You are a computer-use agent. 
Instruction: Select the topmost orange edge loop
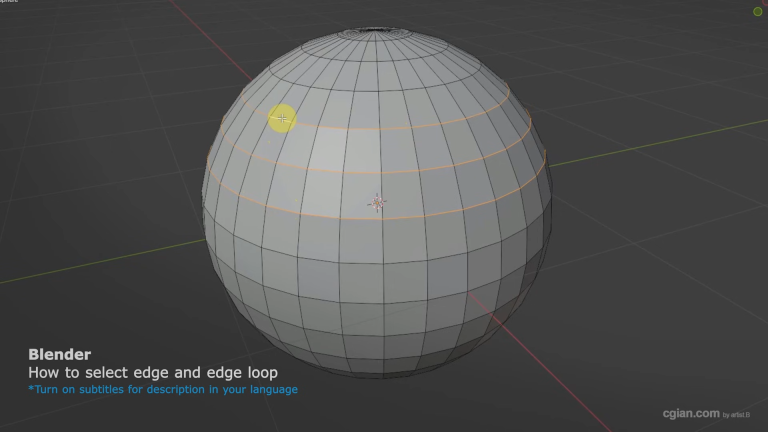click(x=377, y=129)
